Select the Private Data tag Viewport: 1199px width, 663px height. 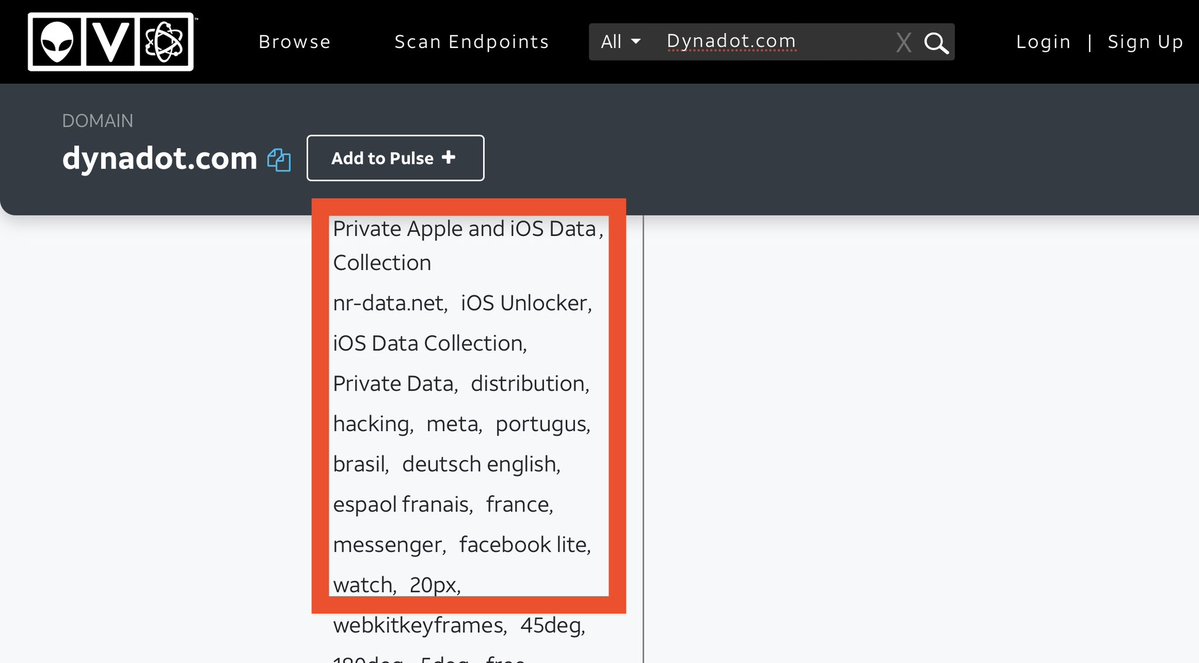coord(393,384)
